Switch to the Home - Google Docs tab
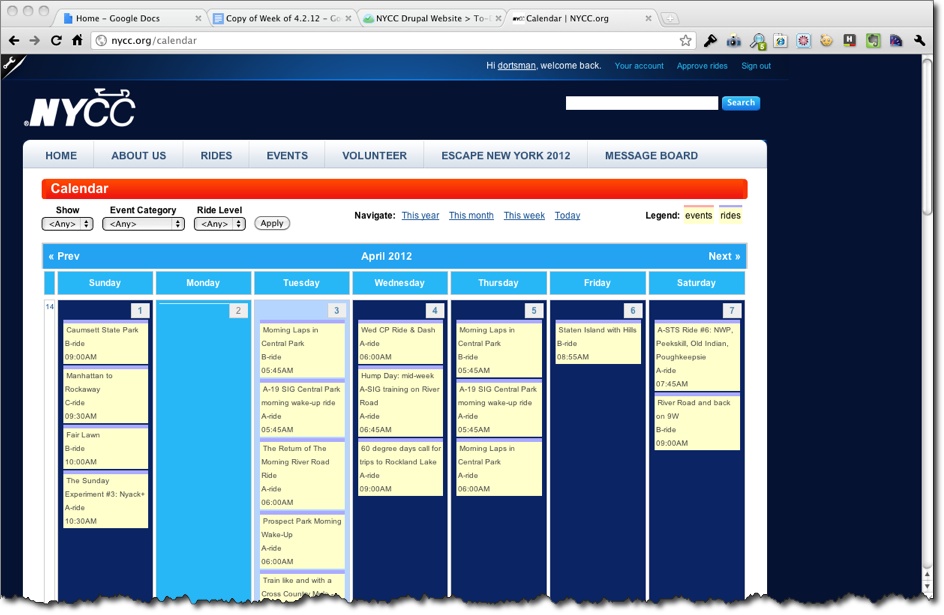The image size is (944, 615). click(128, 19)
